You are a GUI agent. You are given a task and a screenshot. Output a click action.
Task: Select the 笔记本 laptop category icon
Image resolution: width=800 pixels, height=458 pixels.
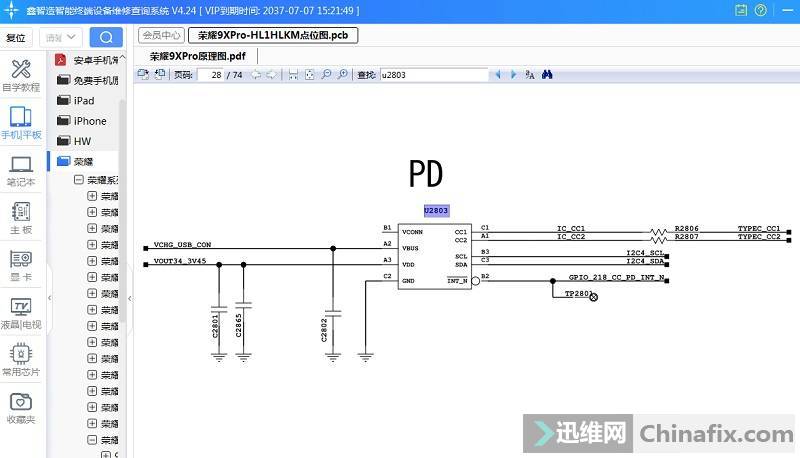21,170
